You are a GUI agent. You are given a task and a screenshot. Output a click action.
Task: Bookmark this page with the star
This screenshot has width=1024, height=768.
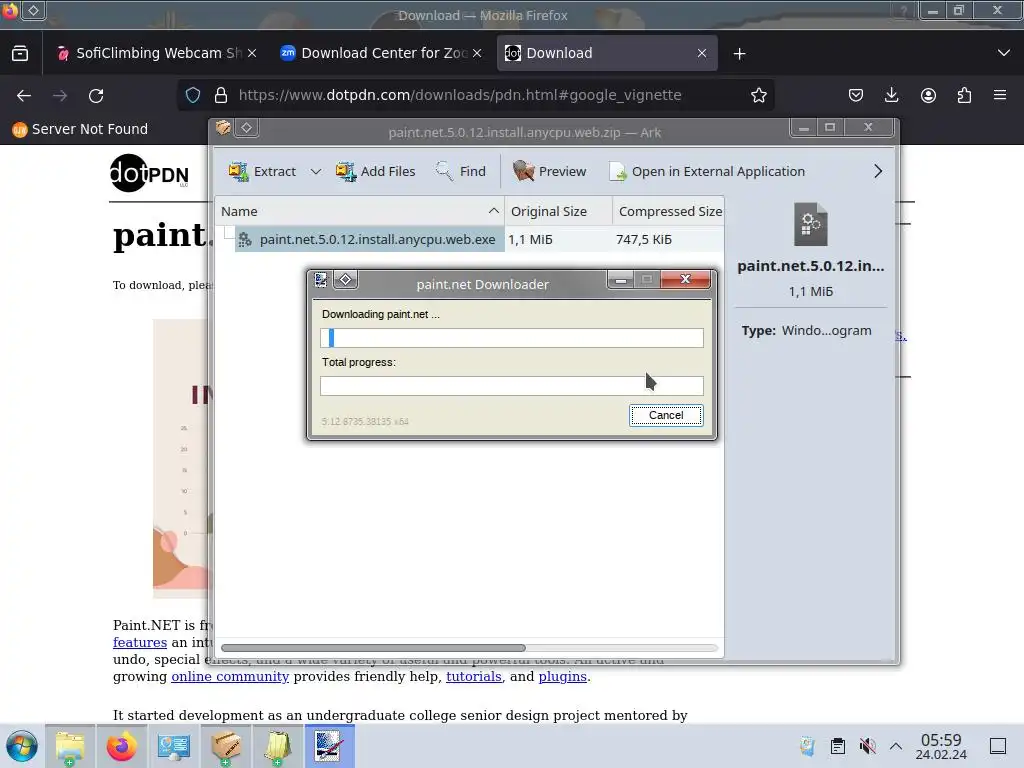[758, 95]
